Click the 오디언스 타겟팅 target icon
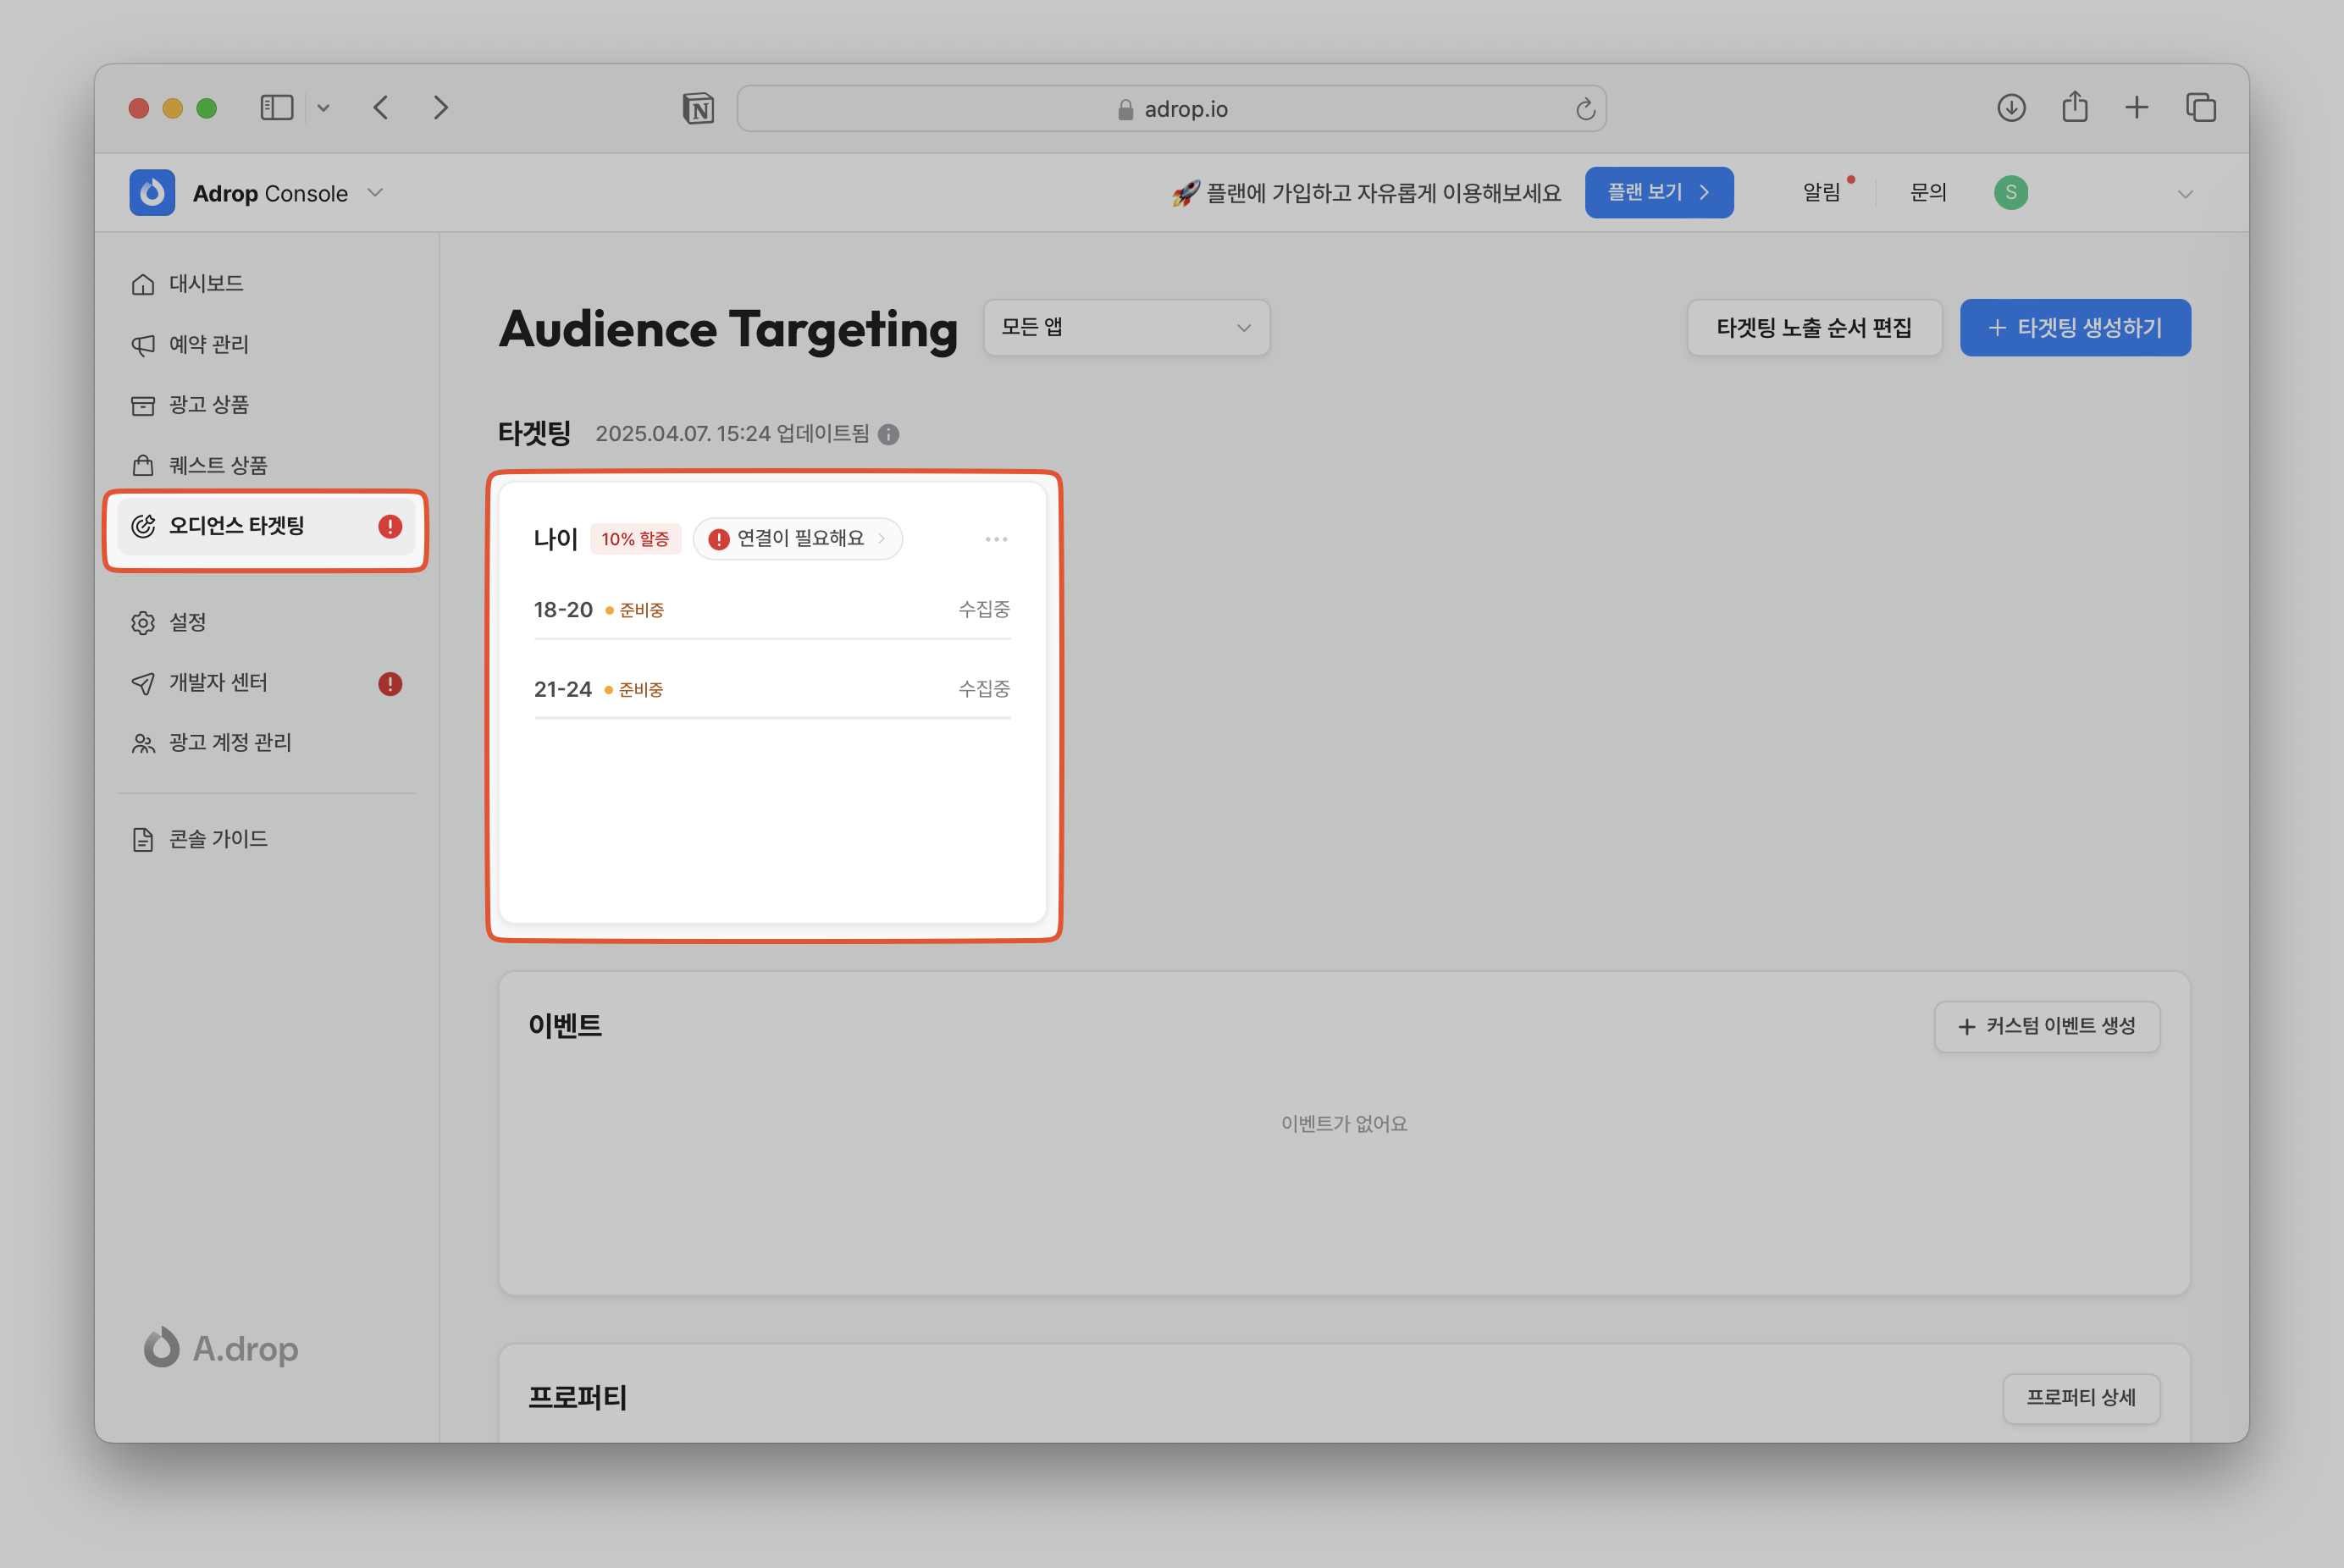 (143, 526)
